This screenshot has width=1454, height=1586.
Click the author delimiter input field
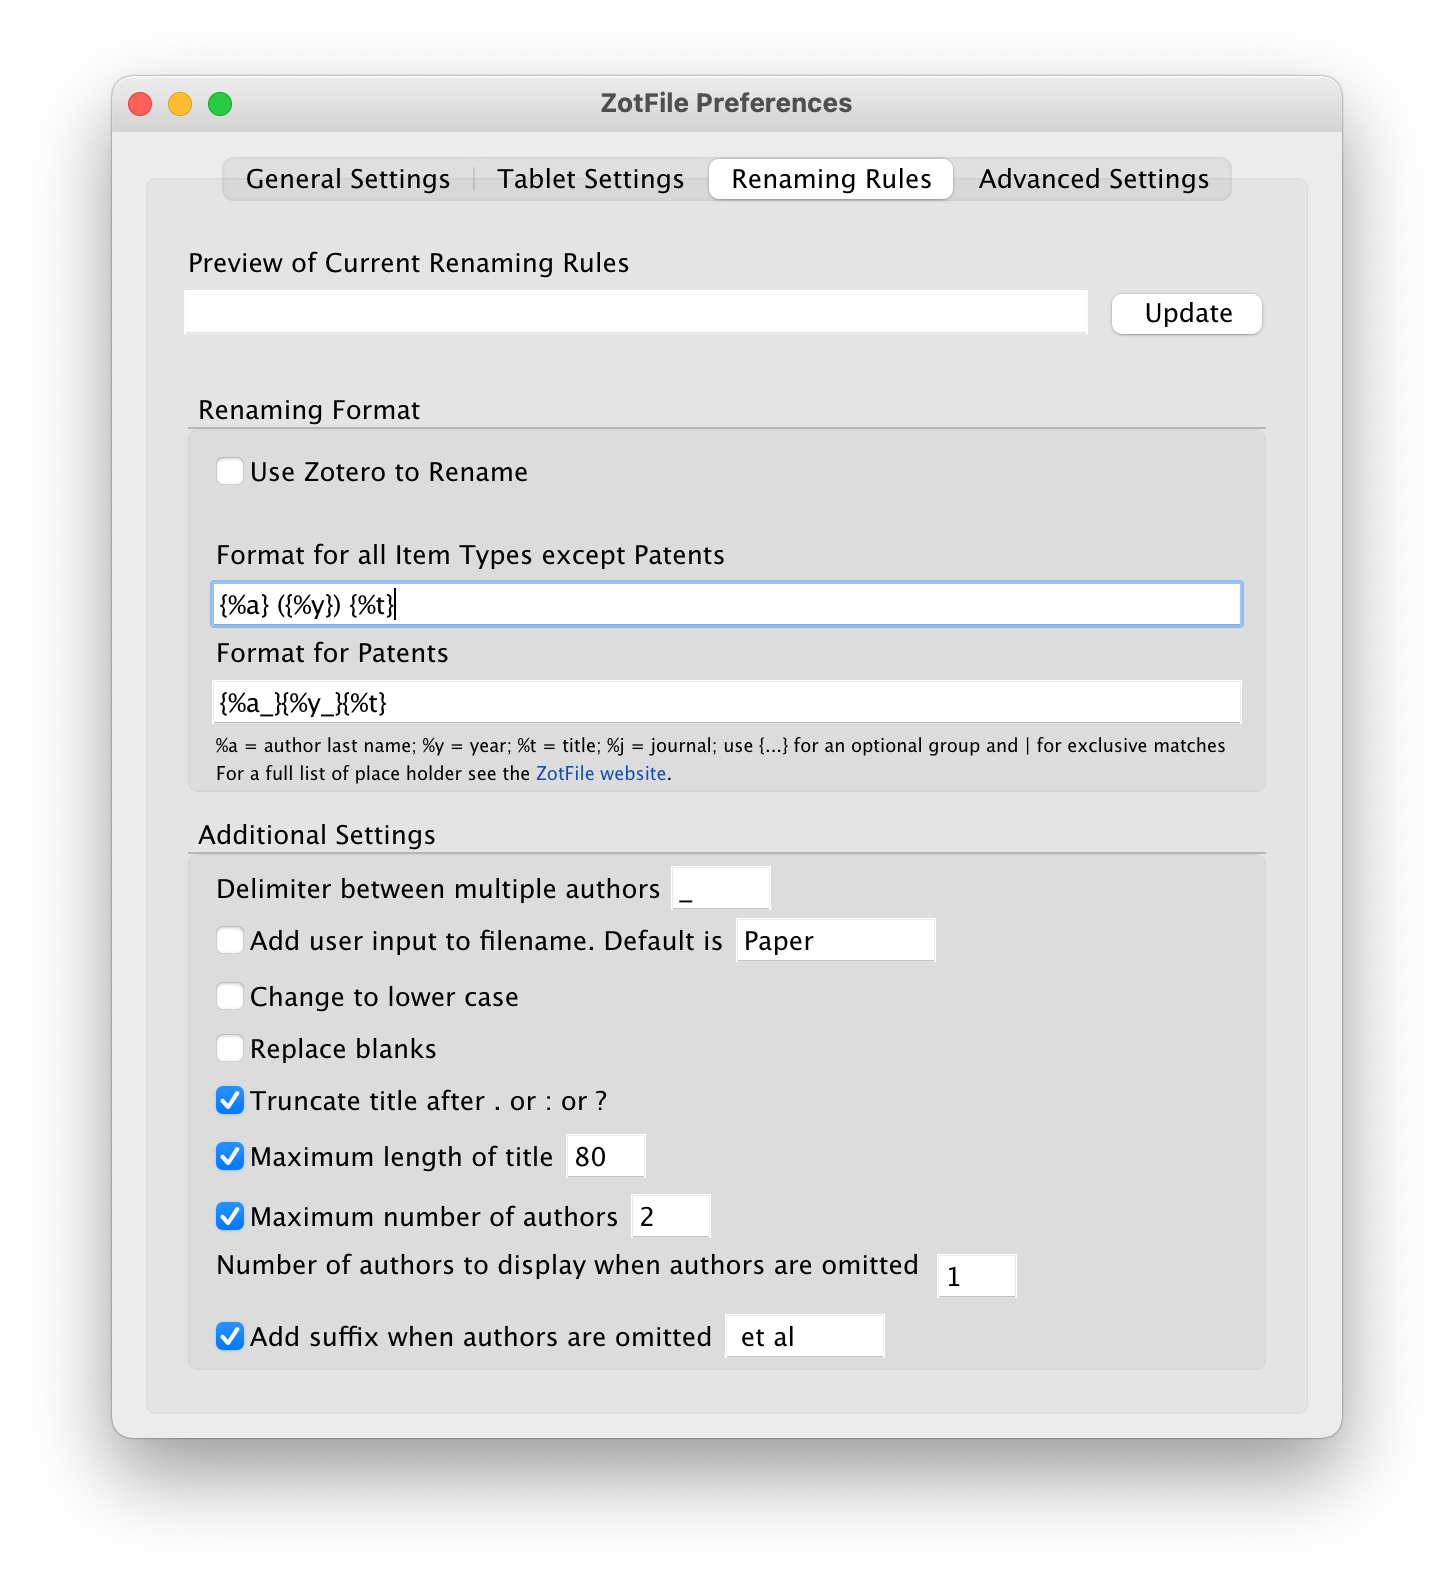(x=720, y=889)
